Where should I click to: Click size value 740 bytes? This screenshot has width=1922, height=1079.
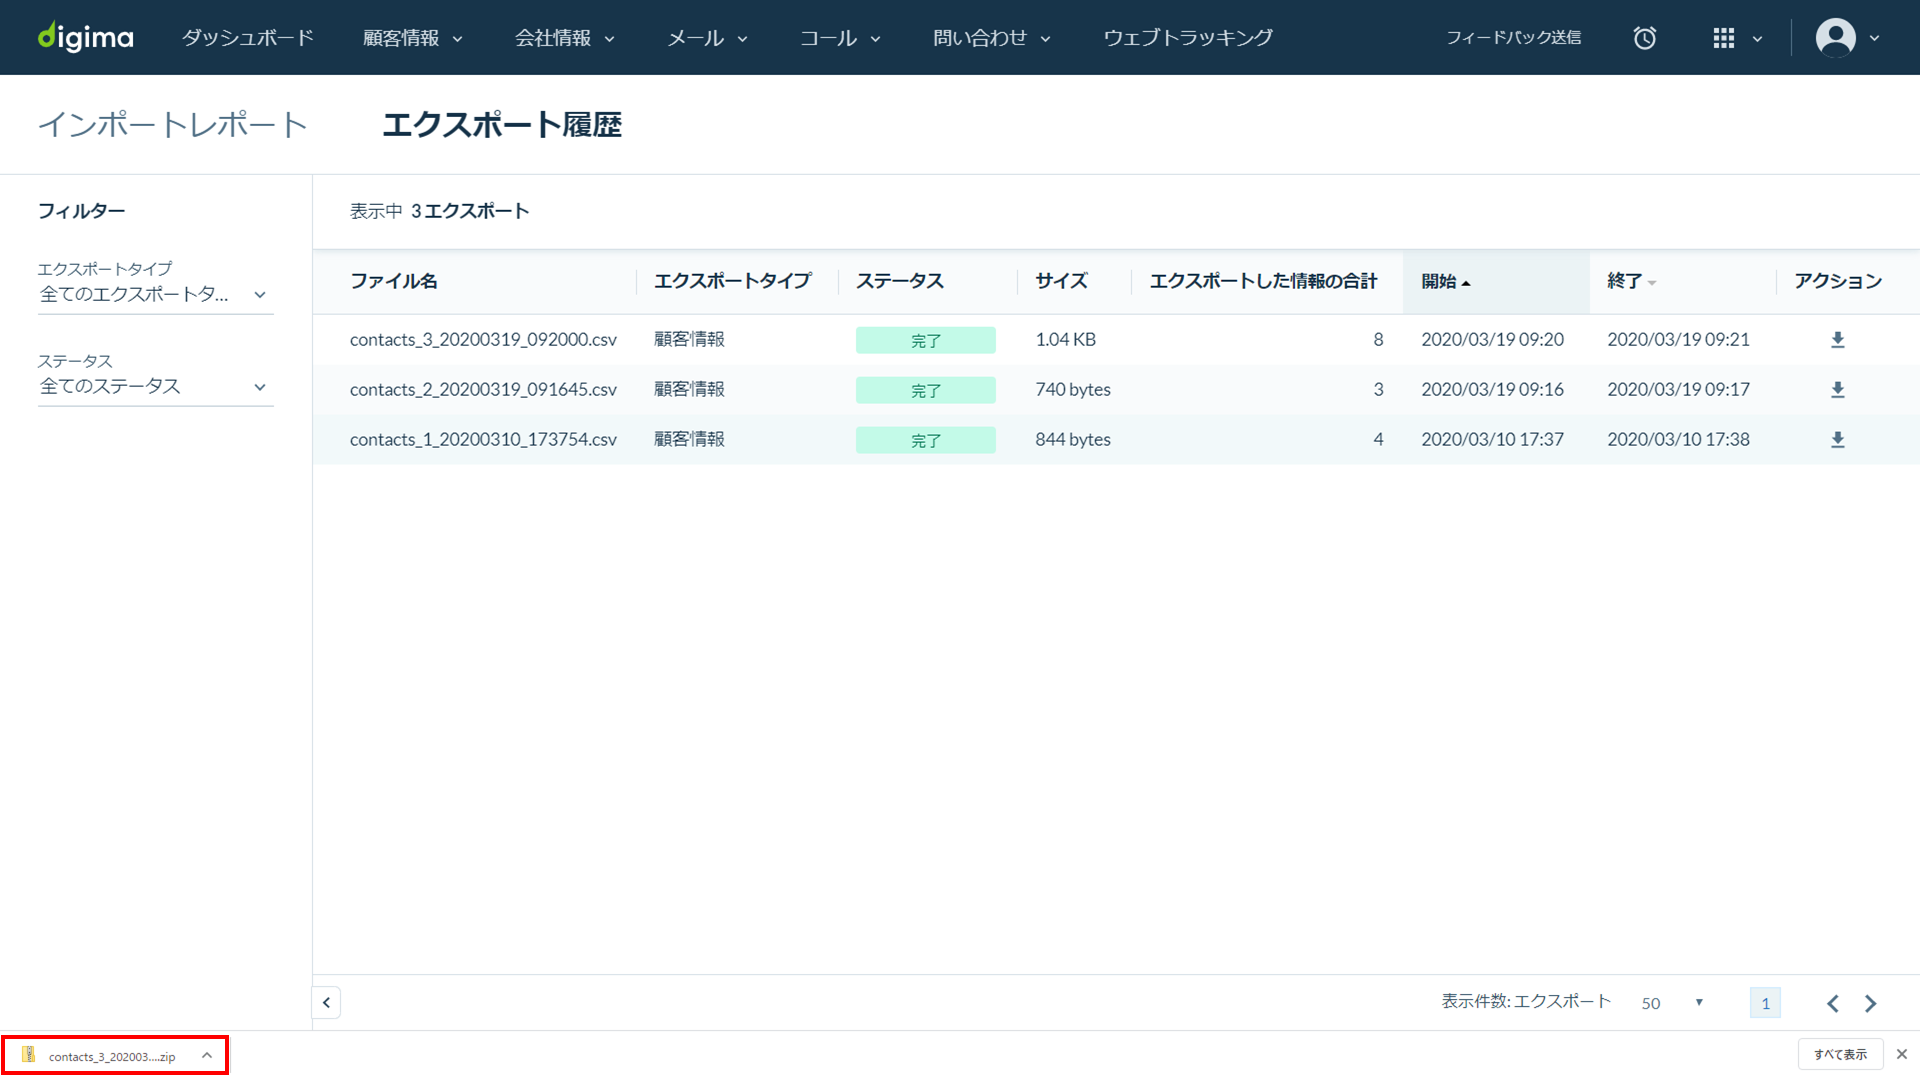click(x=1073, y=390)
